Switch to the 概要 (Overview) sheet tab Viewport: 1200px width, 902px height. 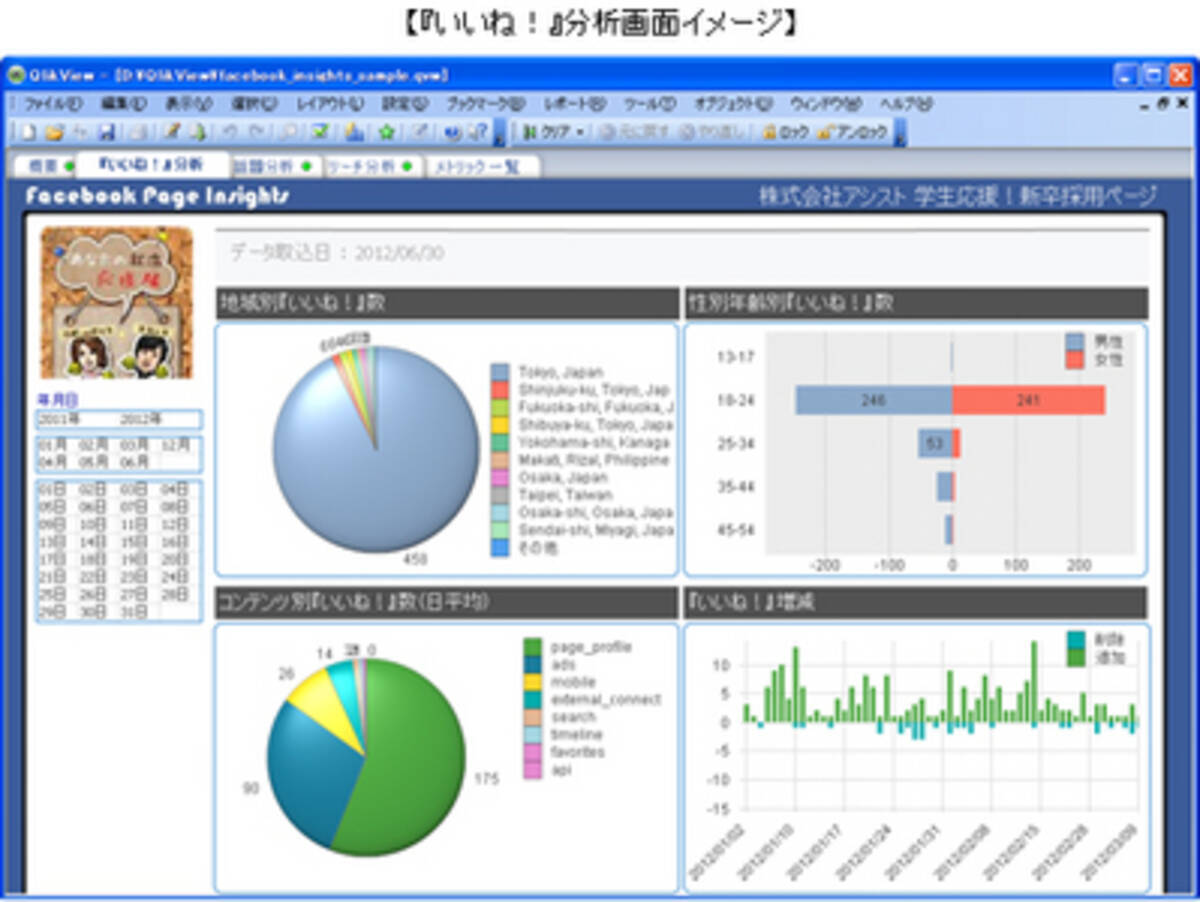(x=42, y=166)
